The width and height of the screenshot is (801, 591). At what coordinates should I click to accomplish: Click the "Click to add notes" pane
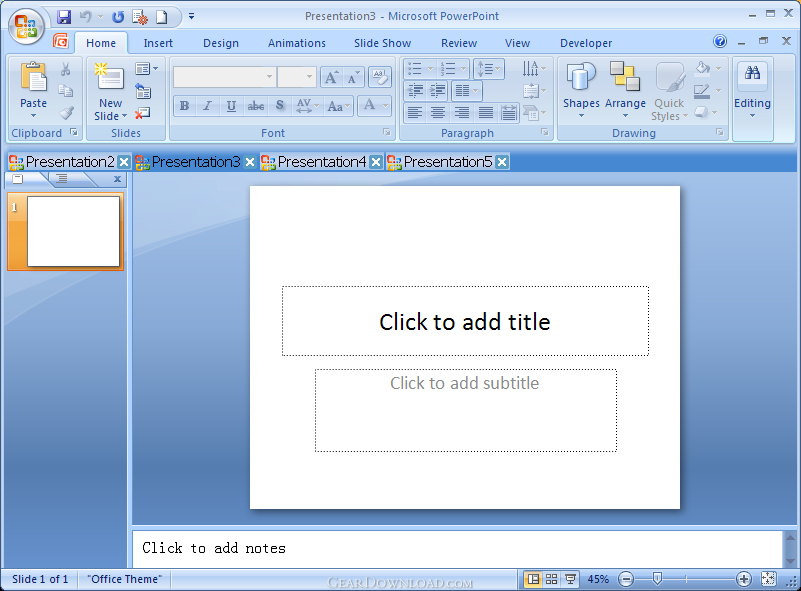pyautogui.click(x=457, y=549)
